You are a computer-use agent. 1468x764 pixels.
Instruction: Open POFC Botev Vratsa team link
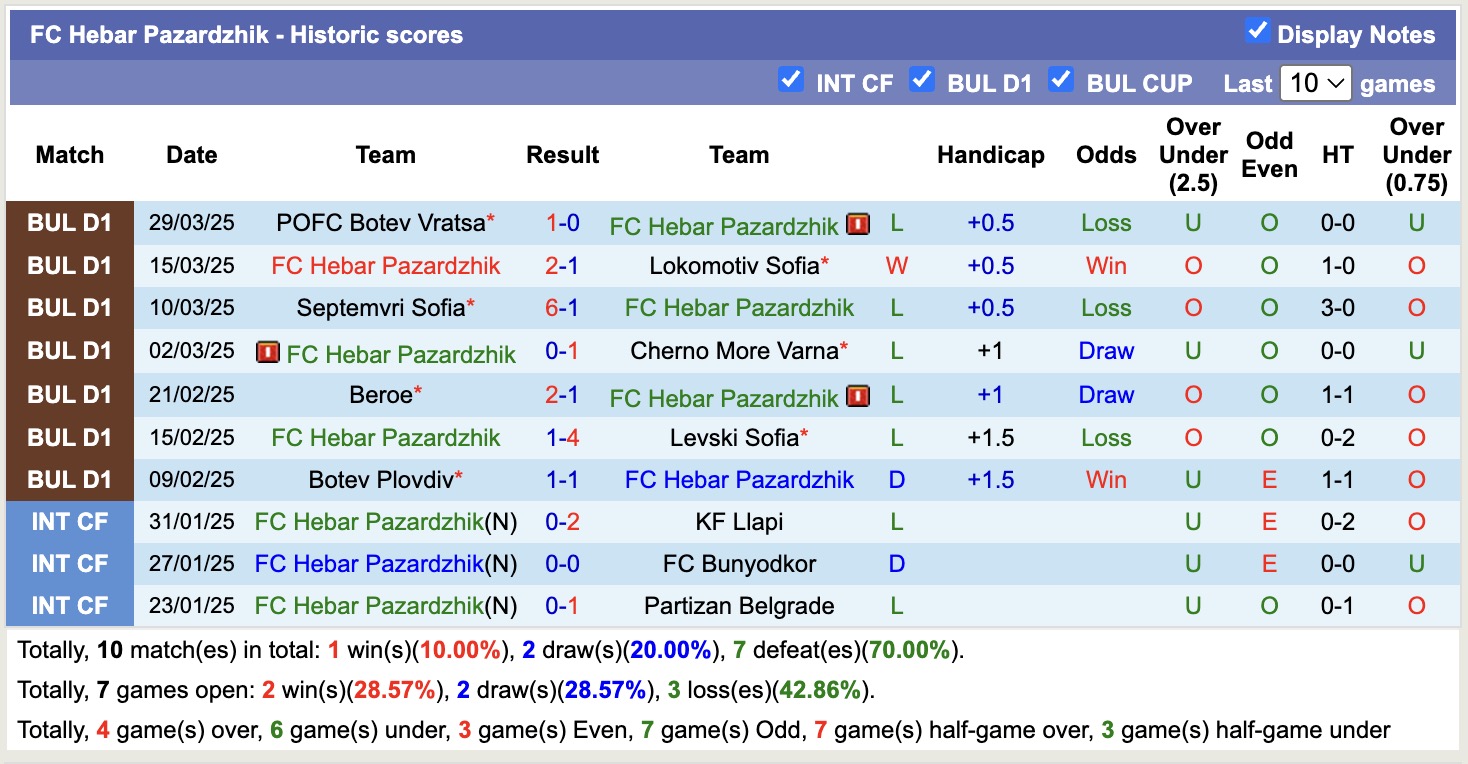coord(381,223)
